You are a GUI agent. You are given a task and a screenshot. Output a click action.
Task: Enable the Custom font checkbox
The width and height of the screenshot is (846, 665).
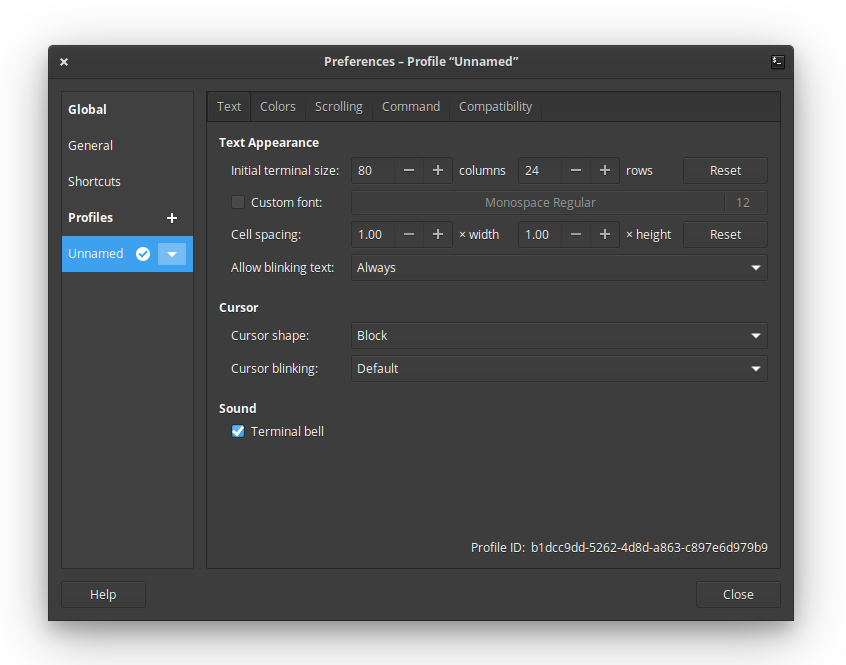(x=238, y=202)
